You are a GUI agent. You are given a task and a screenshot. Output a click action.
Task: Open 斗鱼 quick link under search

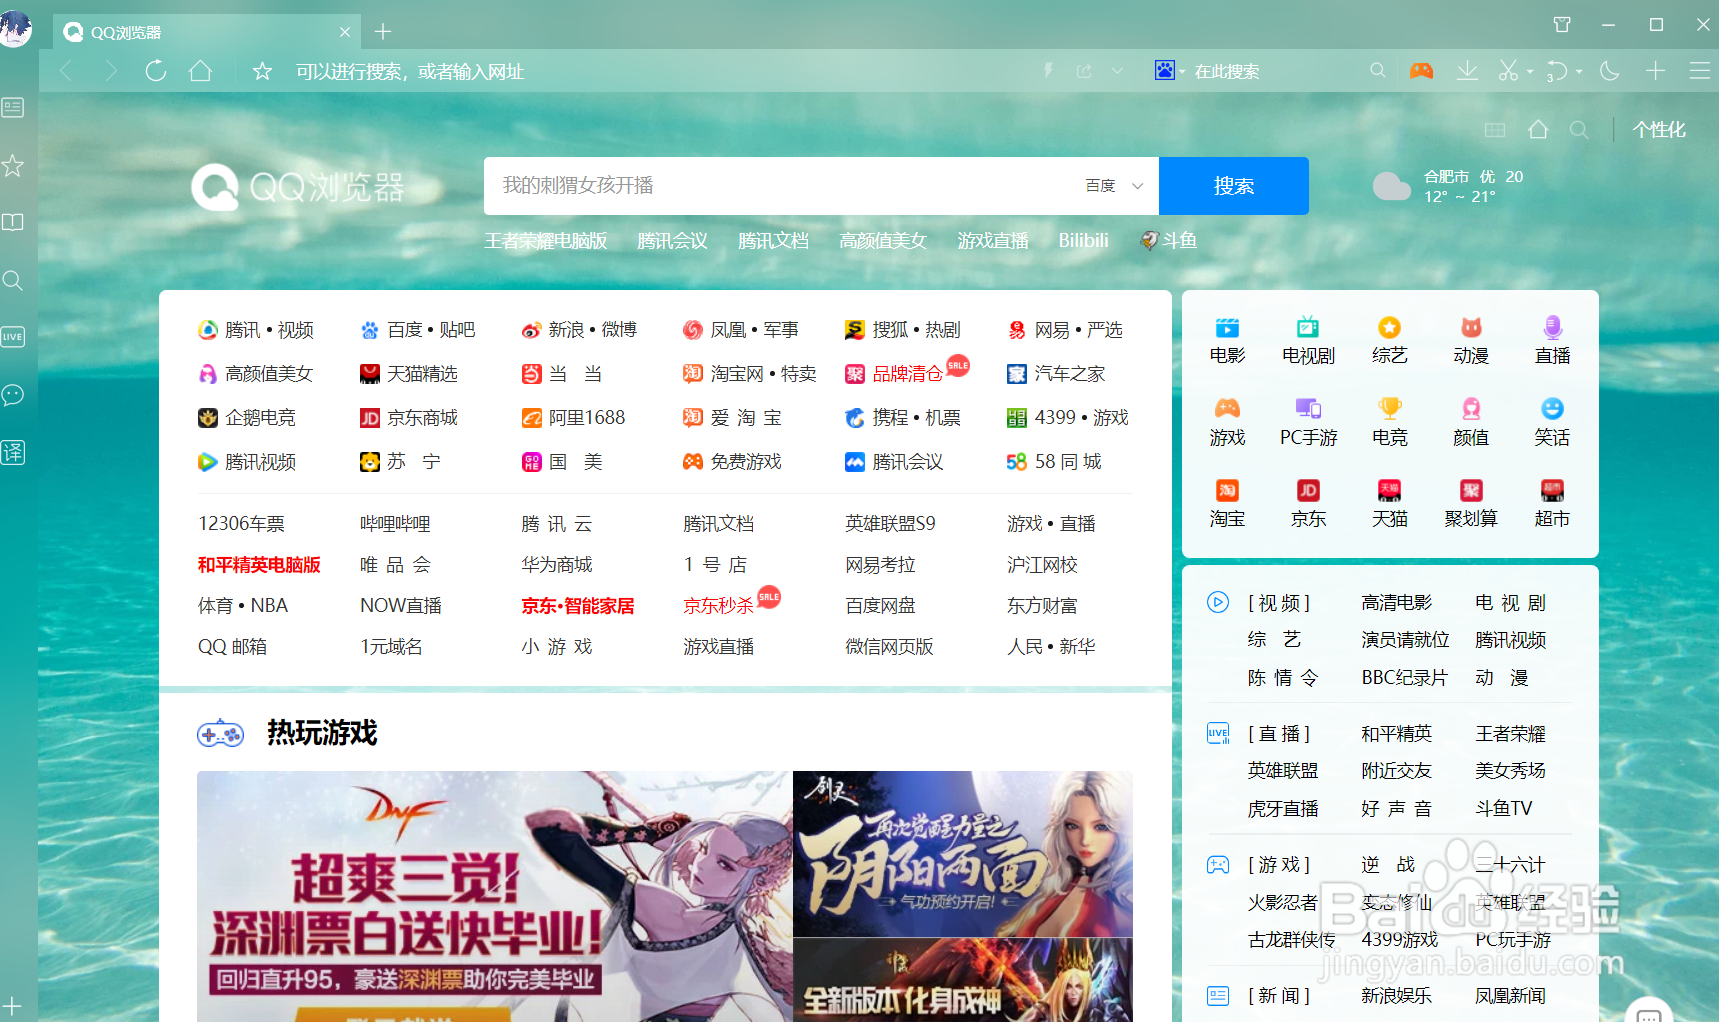pos(1168,241)
